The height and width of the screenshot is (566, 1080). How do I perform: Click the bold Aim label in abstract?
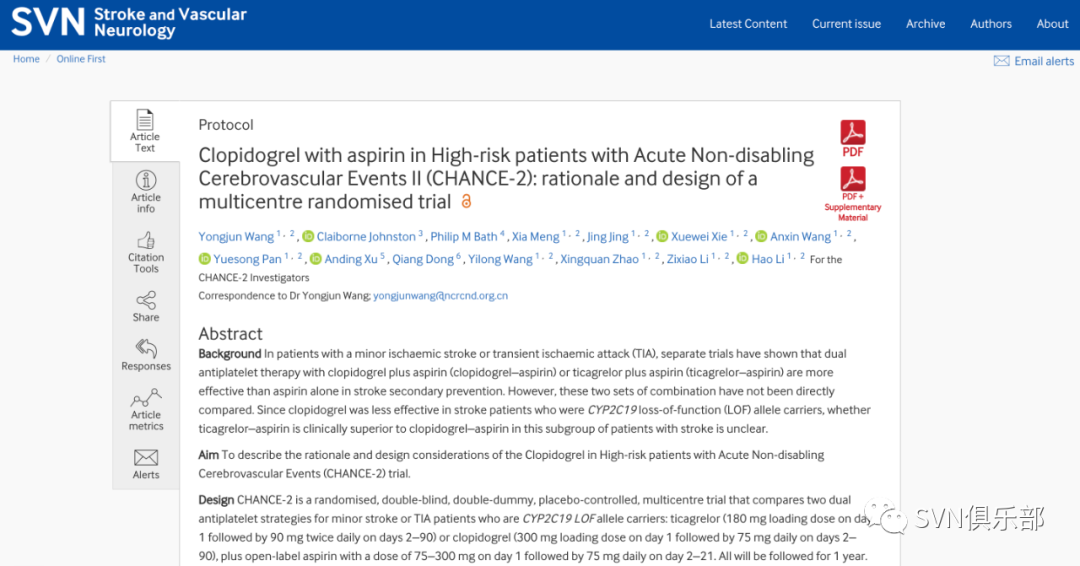coord(209,455)
